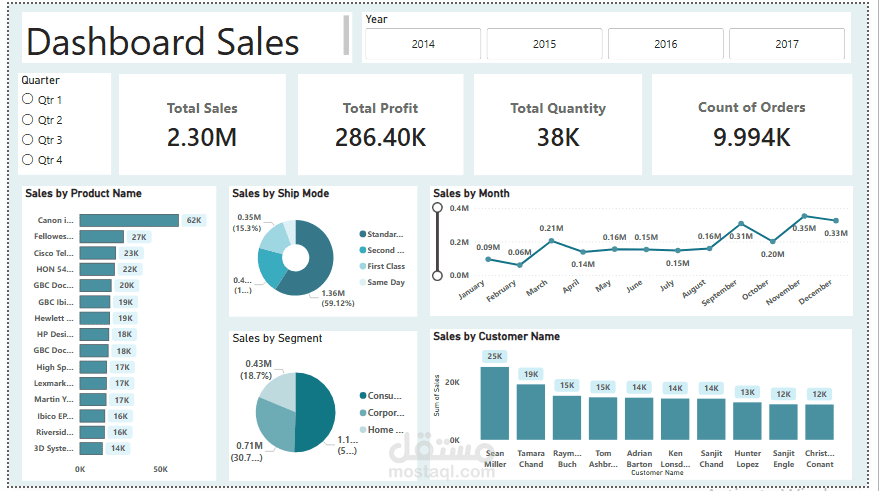884x491 pixels.
Task: Click the Second Class legend color marker
Action: [363, 250]
